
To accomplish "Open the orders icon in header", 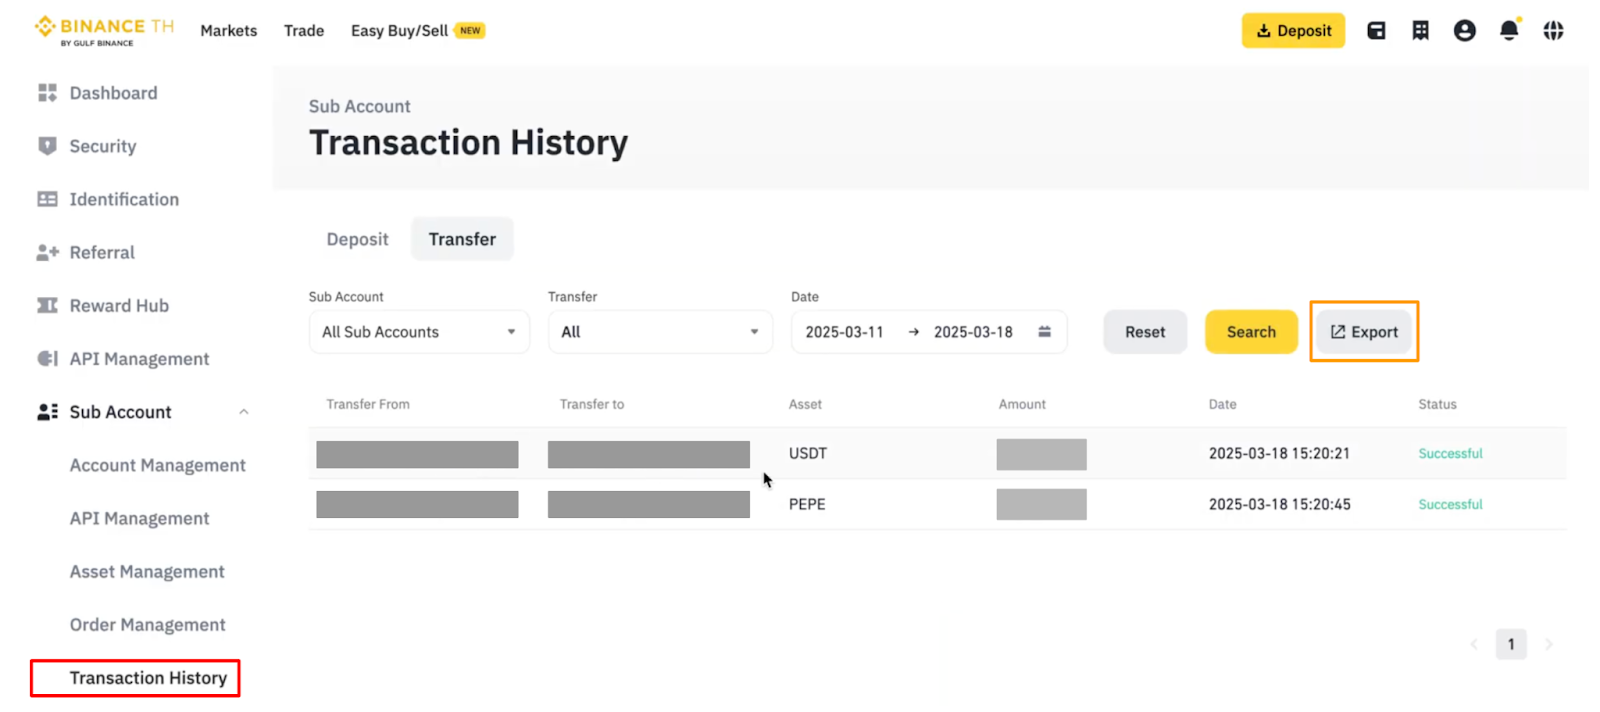I will point(1420,31).
